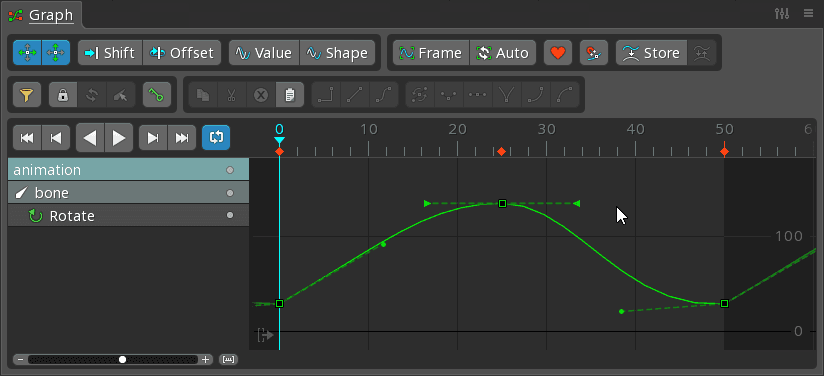
Task: Open the graph settings sliders icon
Action: (782, 14)
